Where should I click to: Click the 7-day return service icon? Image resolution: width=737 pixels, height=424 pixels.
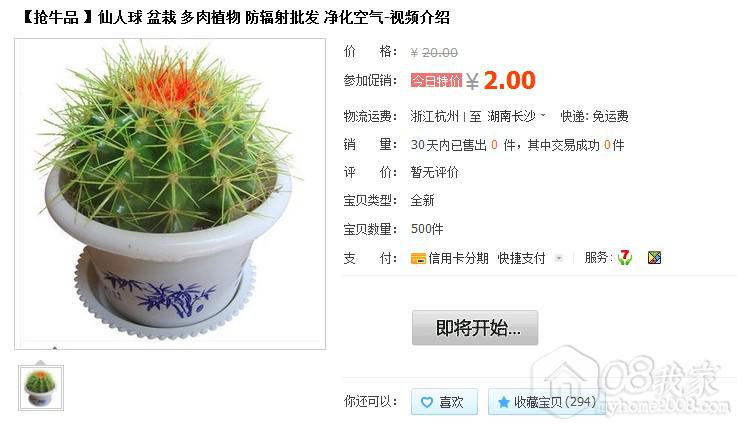625,258
